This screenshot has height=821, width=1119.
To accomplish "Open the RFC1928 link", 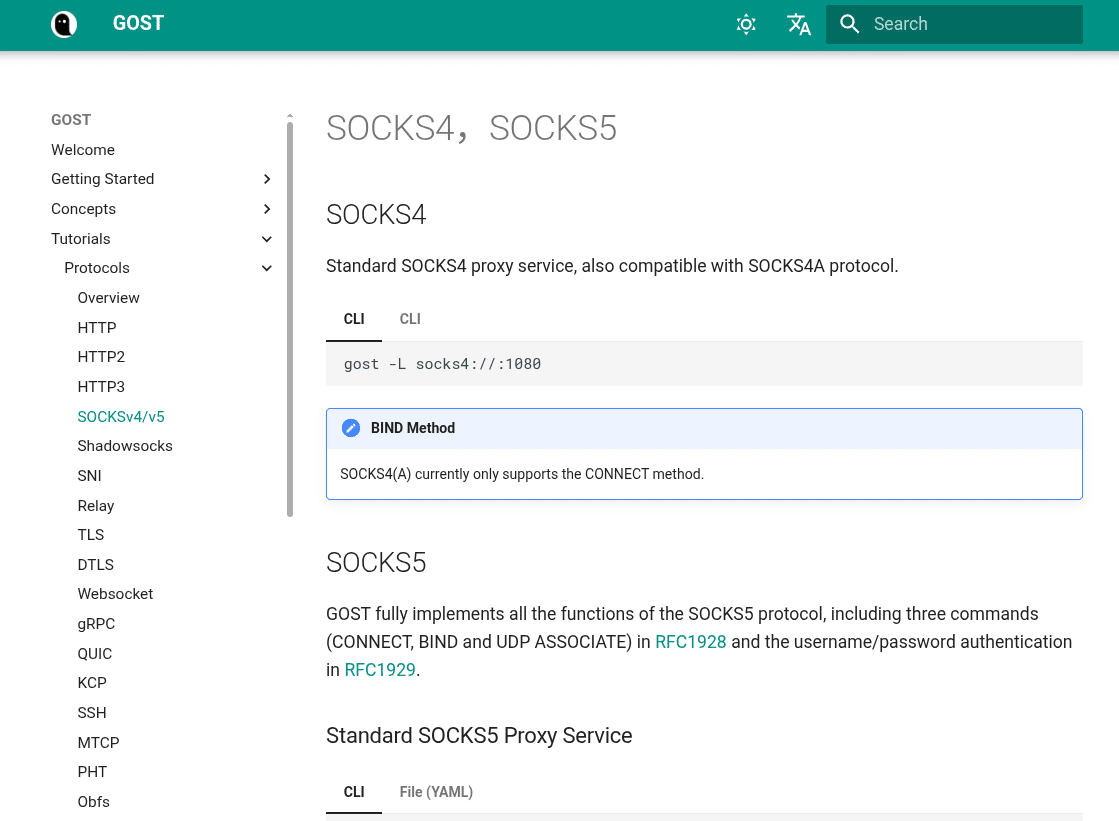I will click(x=690, y=642).
